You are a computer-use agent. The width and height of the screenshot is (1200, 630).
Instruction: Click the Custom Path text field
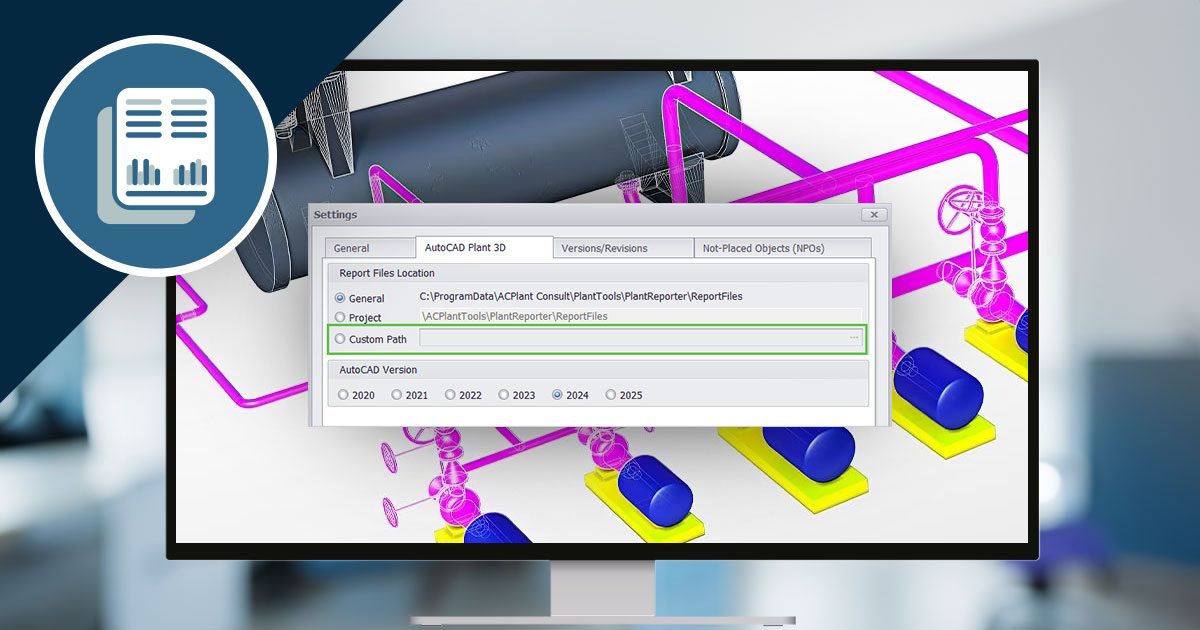[x=630, y=339]
